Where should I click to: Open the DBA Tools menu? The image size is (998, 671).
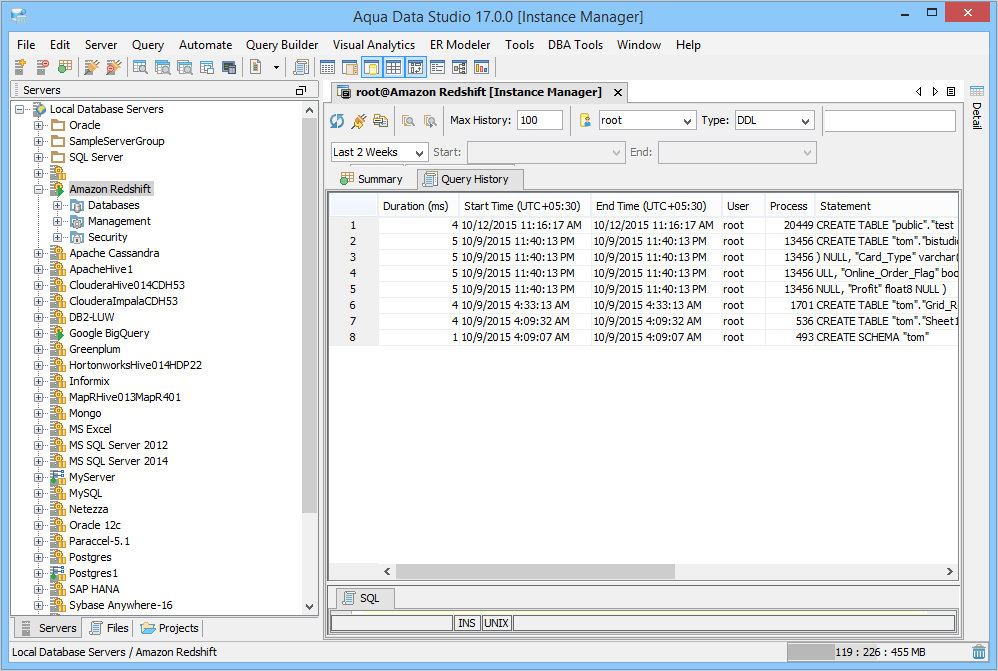(575, 44)
